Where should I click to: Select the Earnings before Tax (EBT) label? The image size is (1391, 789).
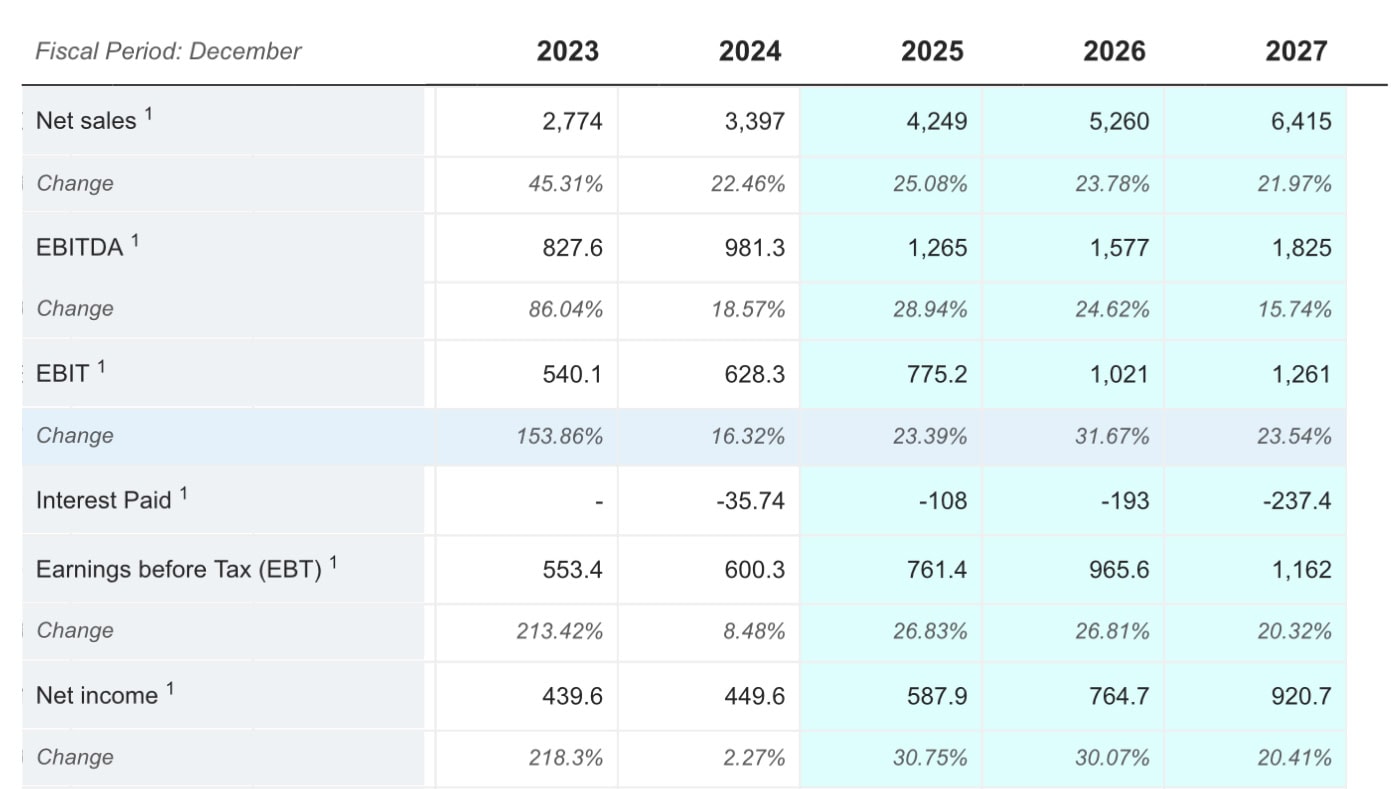178,569
